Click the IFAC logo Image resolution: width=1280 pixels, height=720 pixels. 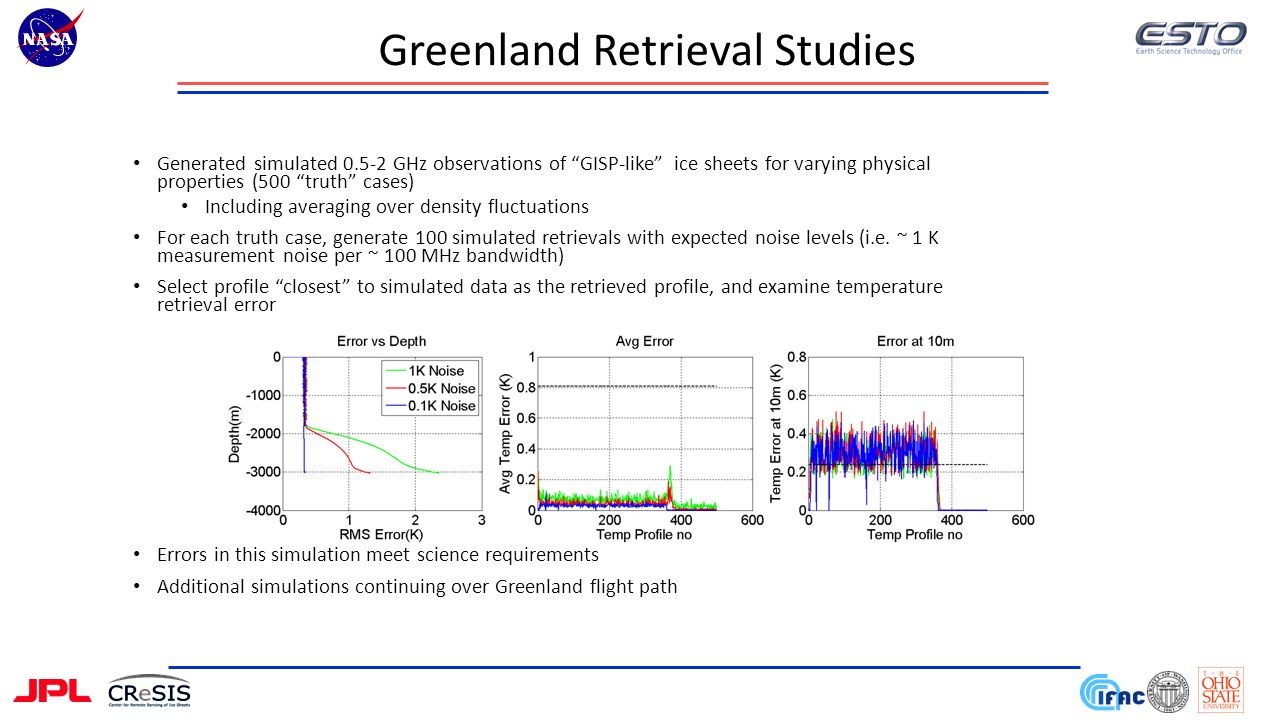[1111, 692]
